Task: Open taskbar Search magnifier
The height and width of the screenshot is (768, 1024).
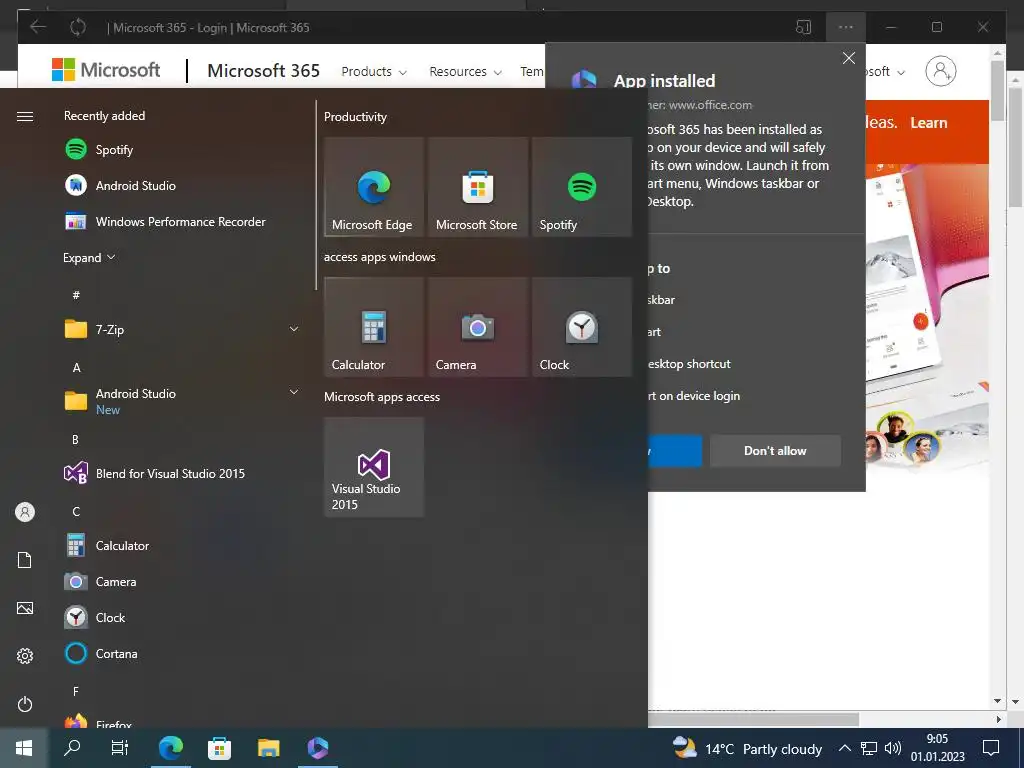Action: coord(72,748)
